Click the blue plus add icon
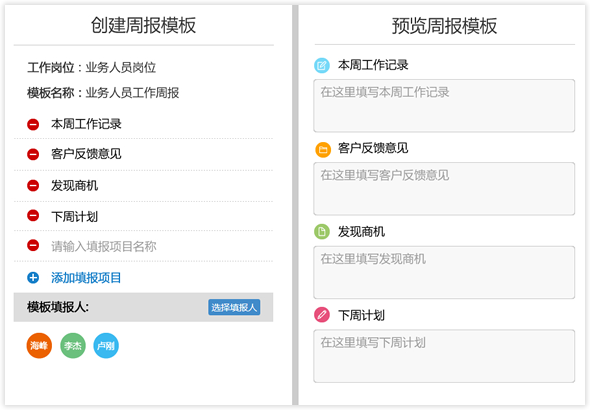Viewport: 590px width, 410px height. pyautogui.click(x=33, y=278)
